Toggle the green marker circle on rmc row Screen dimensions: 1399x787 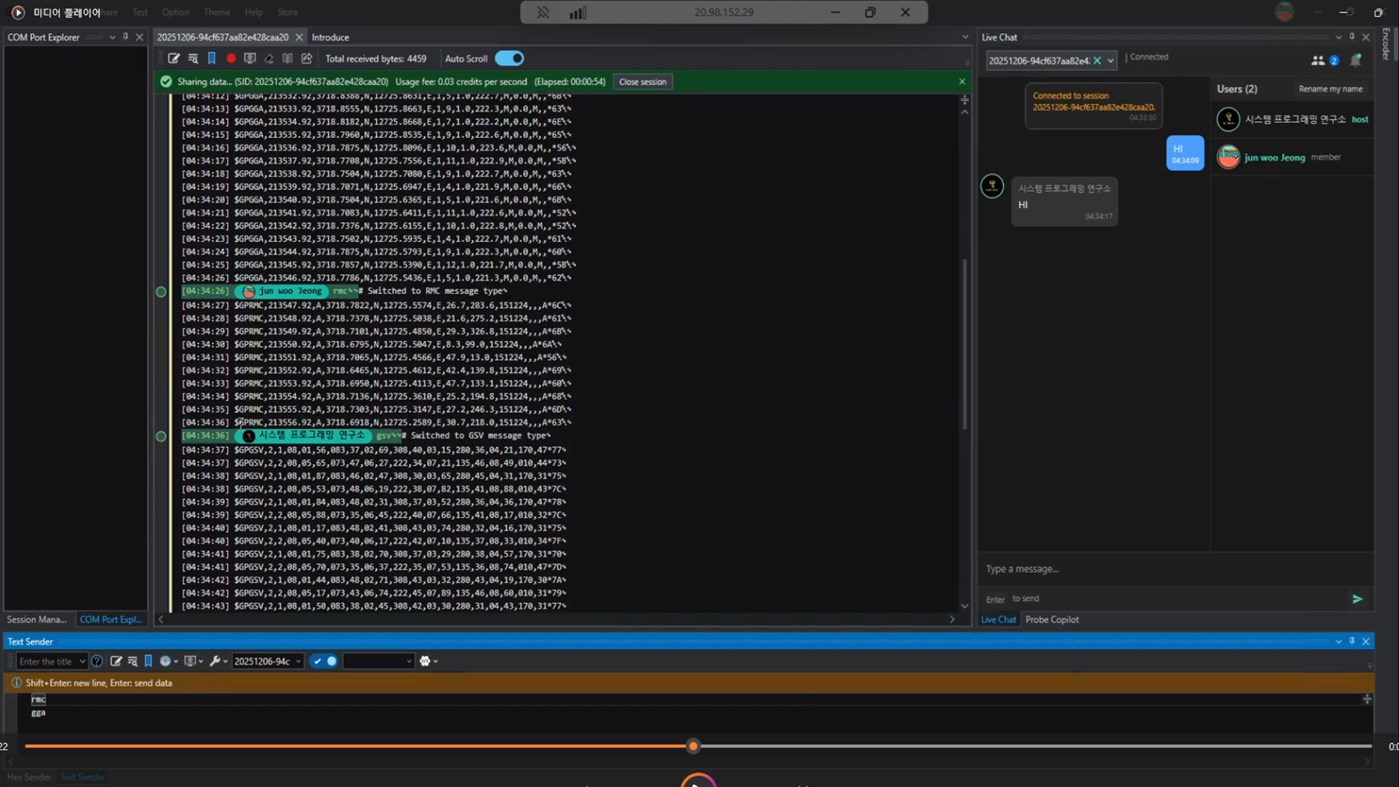(x=161, y=292)
